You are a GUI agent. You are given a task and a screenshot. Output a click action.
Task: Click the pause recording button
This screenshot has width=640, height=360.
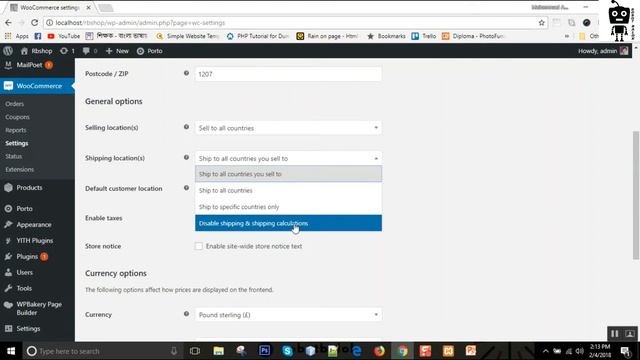point(615,334)
